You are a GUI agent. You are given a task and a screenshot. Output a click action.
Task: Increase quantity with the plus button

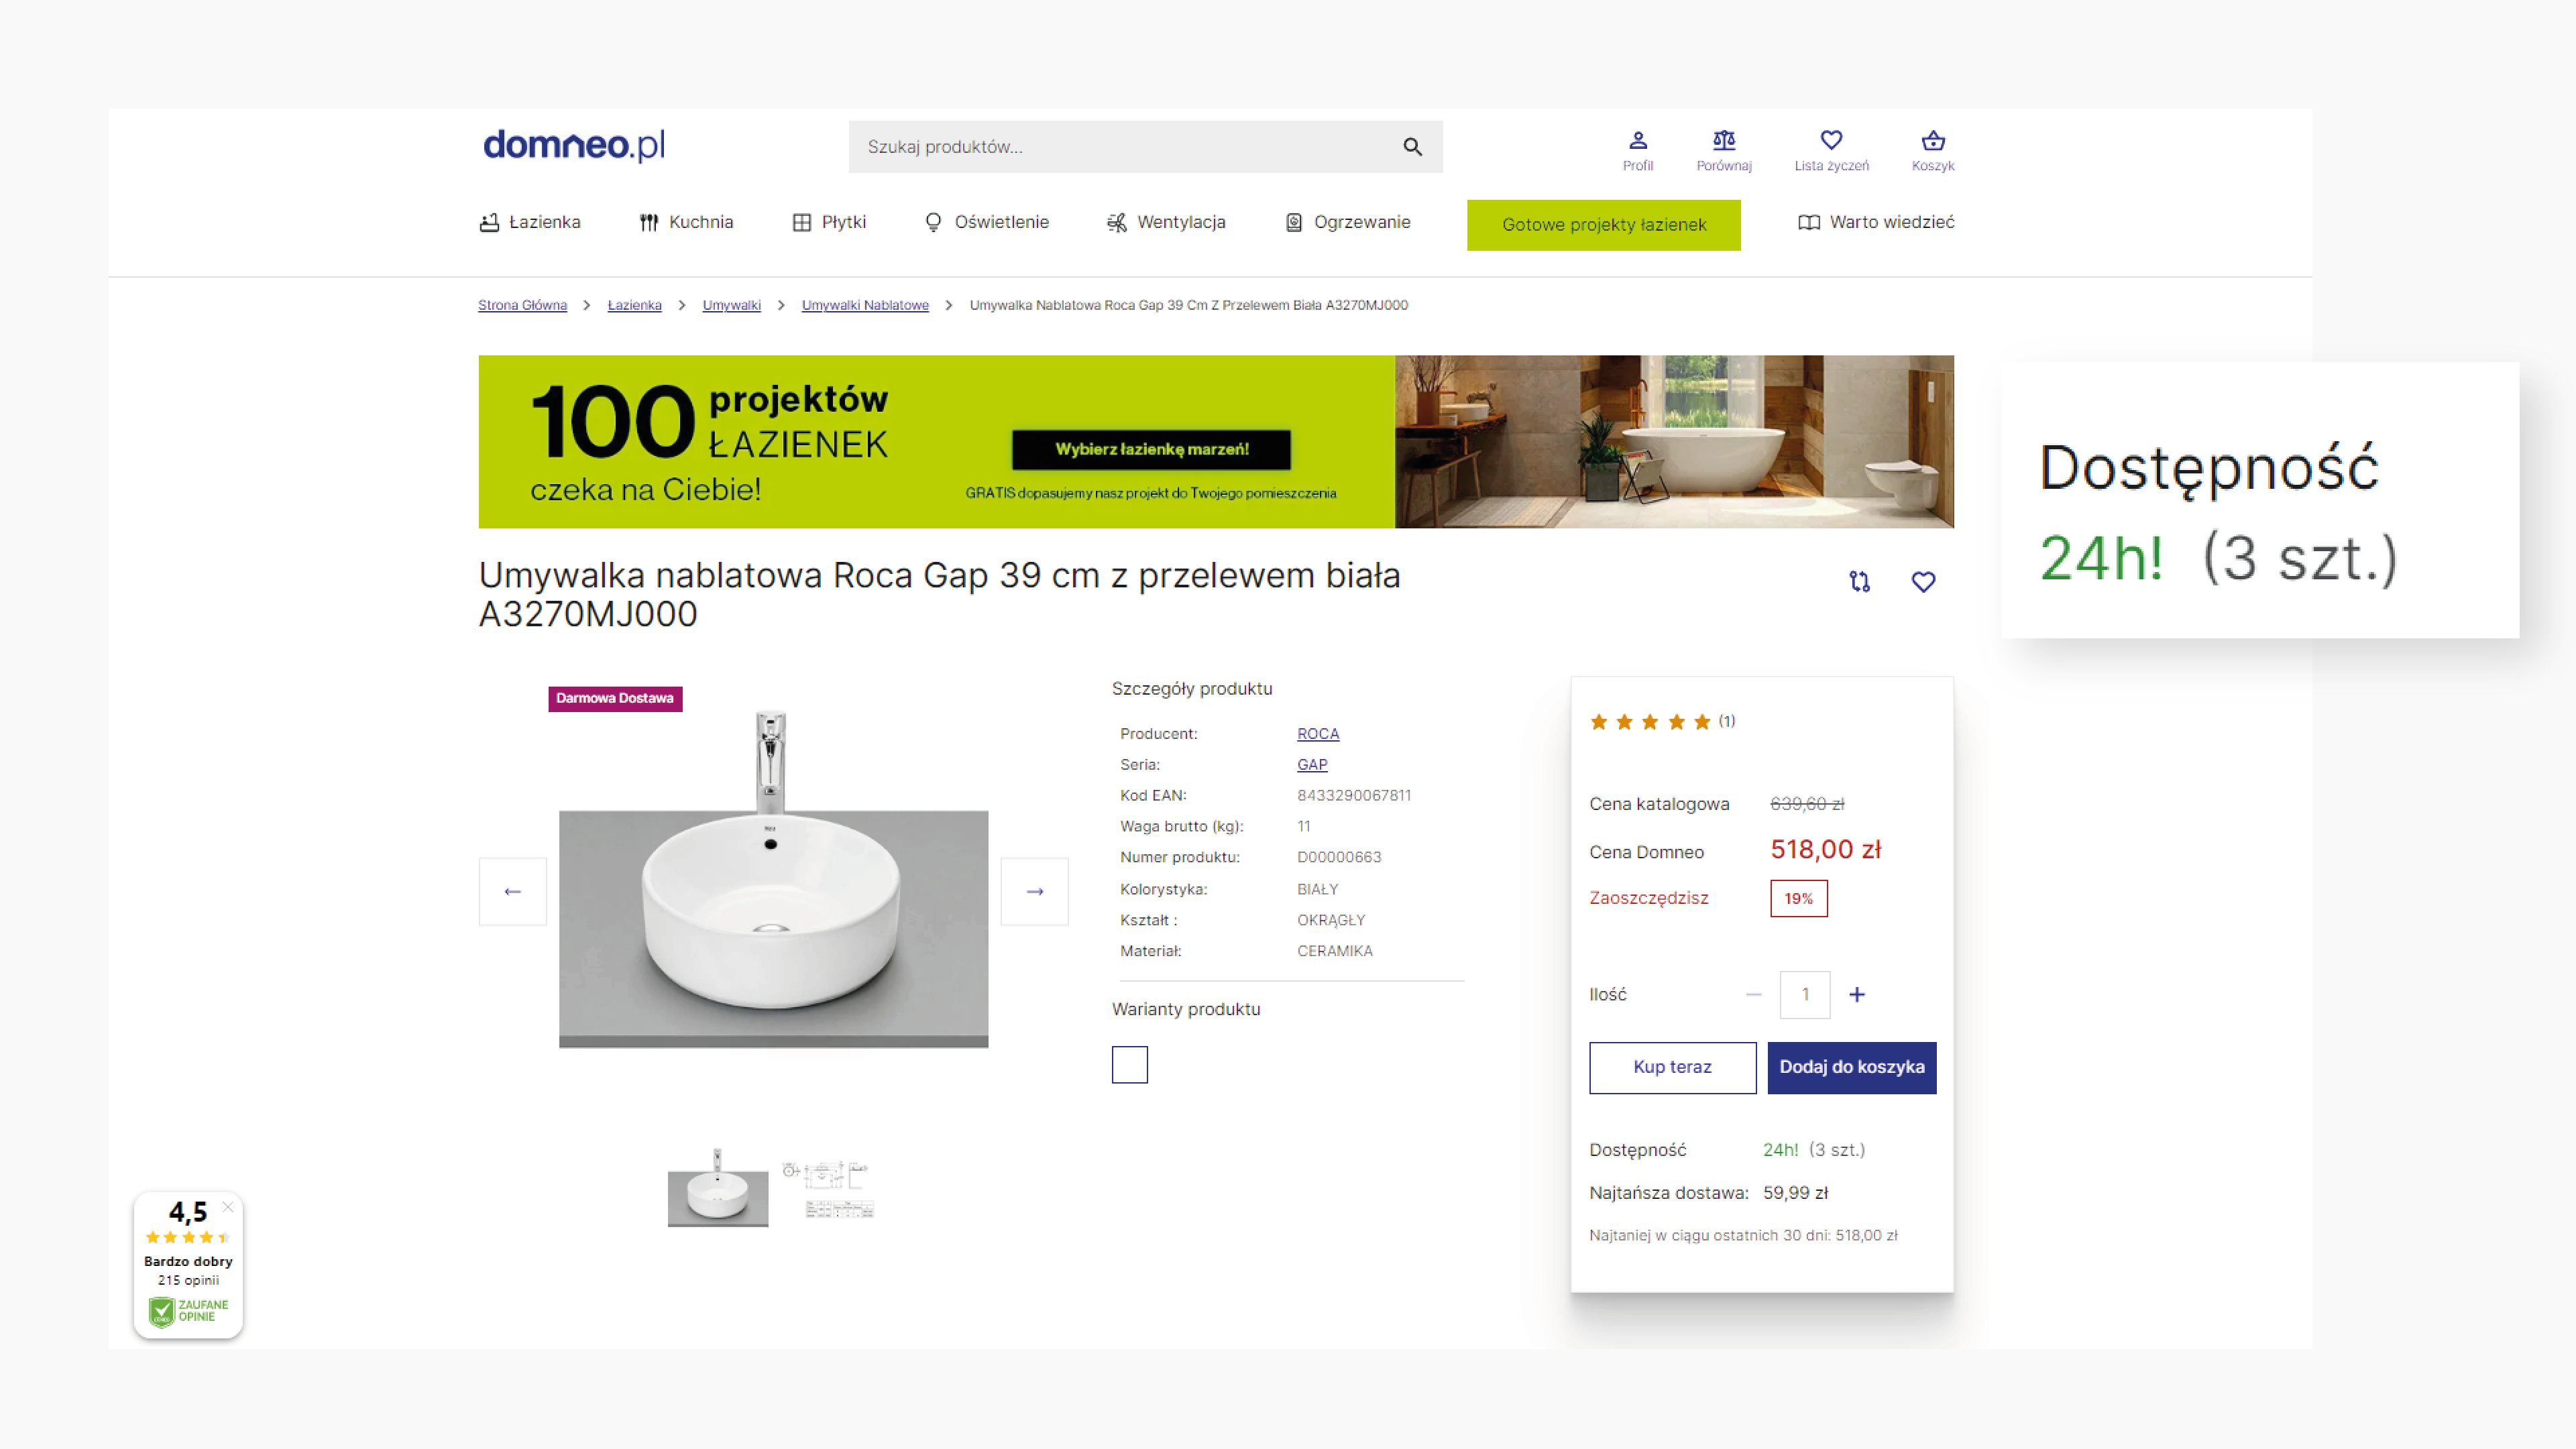pyautogui.click(x=1856, y=994)
